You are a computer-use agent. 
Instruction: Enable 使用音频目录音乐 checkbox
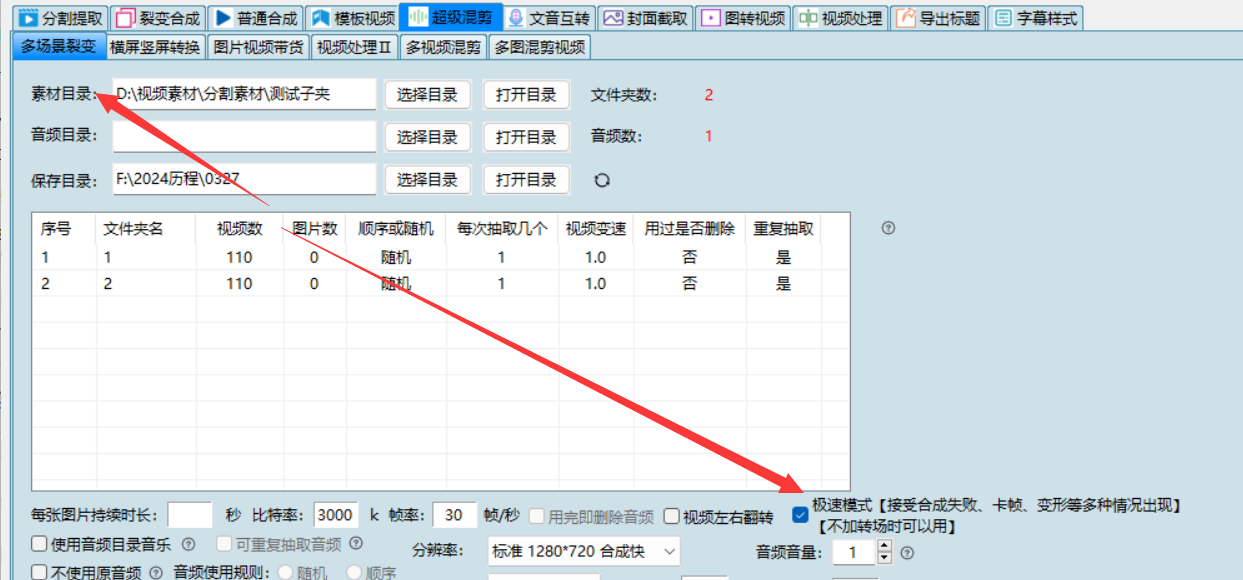[x=39, y=545]
